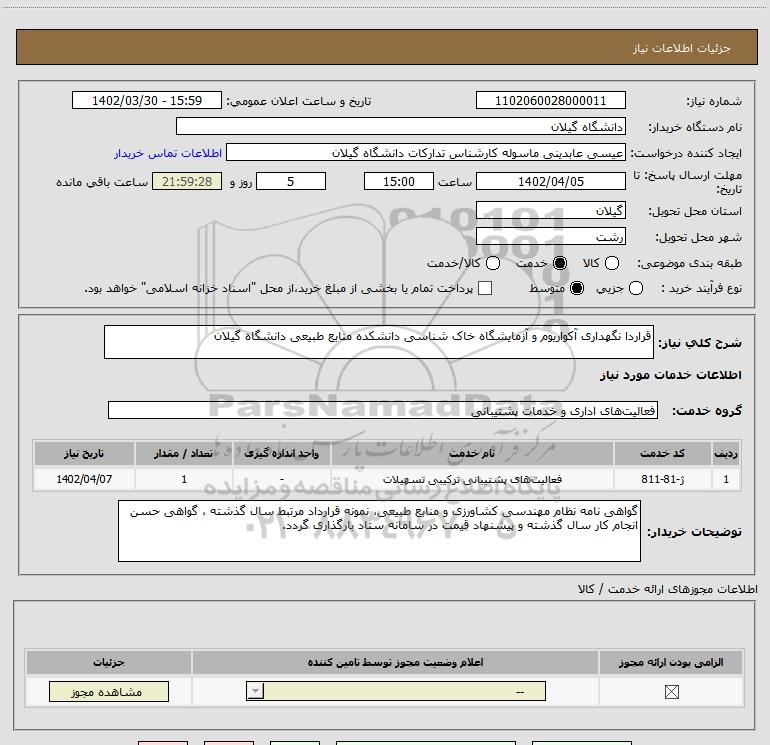This screenshot has width=770, height=745.
Task: Click the cell فعالیت‌های پشتیبانی ترکیبی تسهیلات
Action: [x=472, y=479]
